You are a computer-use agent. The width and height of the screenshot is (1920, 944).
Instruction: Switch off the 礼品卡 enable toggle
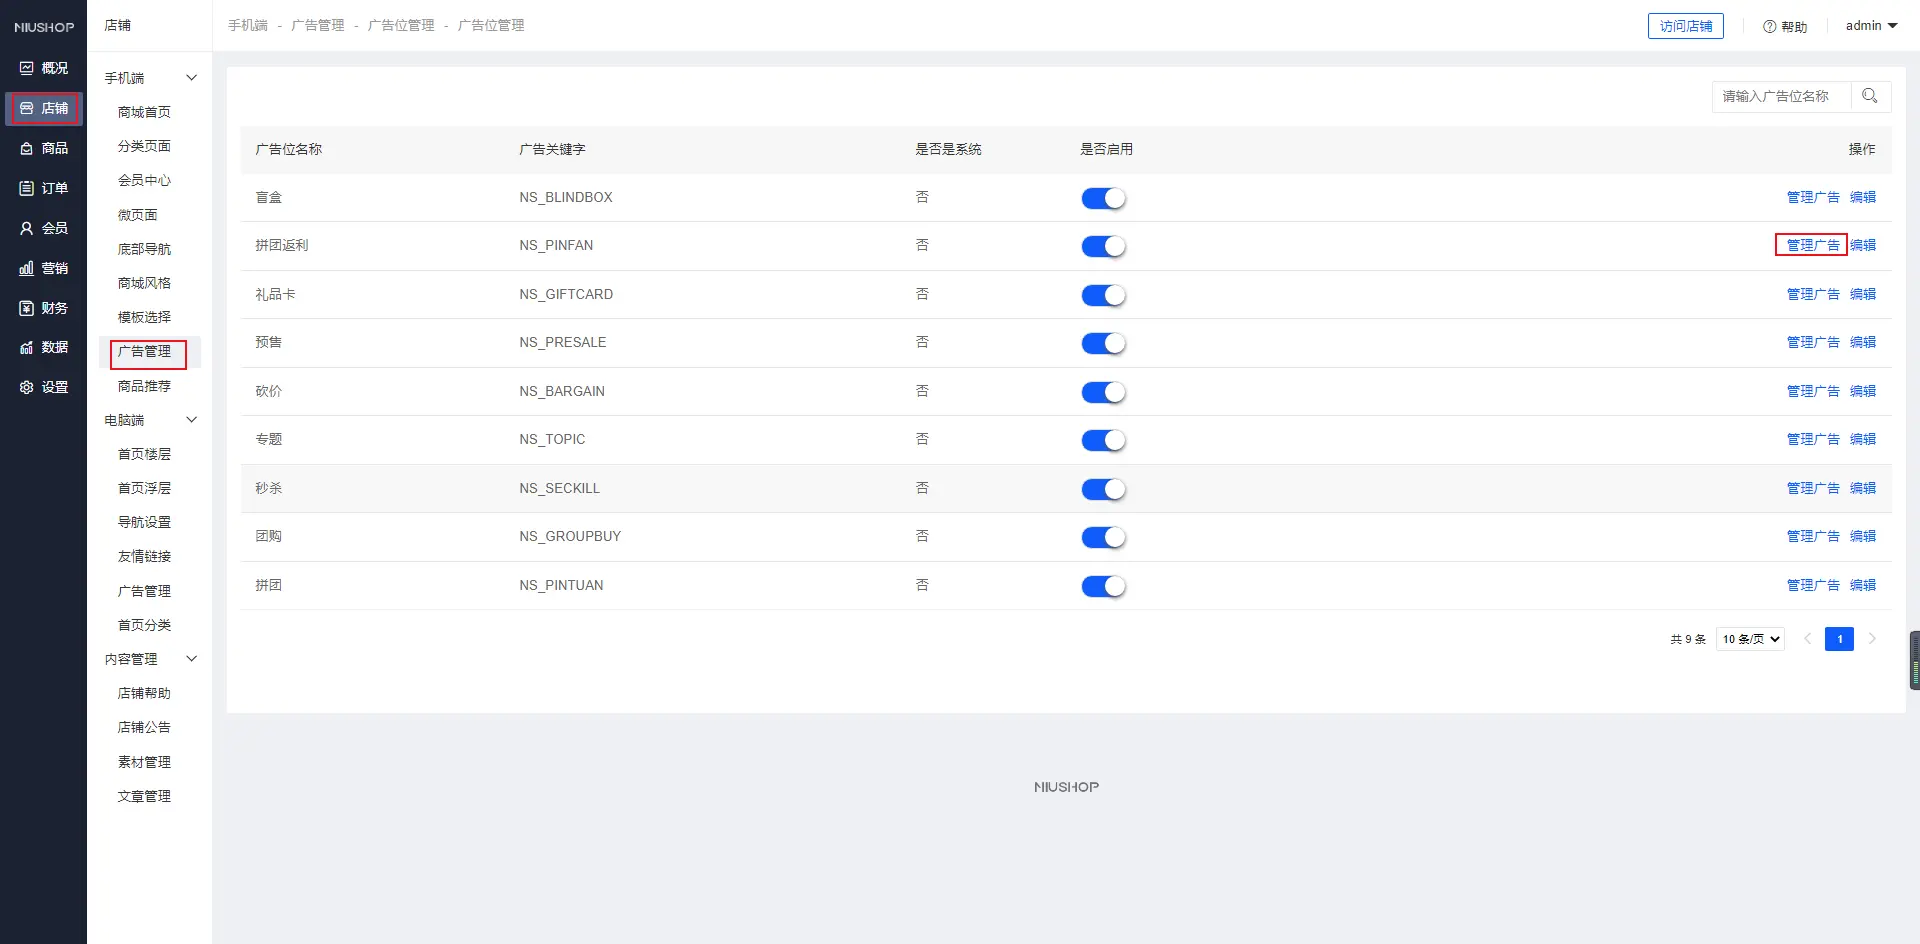click(x=1103, y=295)
